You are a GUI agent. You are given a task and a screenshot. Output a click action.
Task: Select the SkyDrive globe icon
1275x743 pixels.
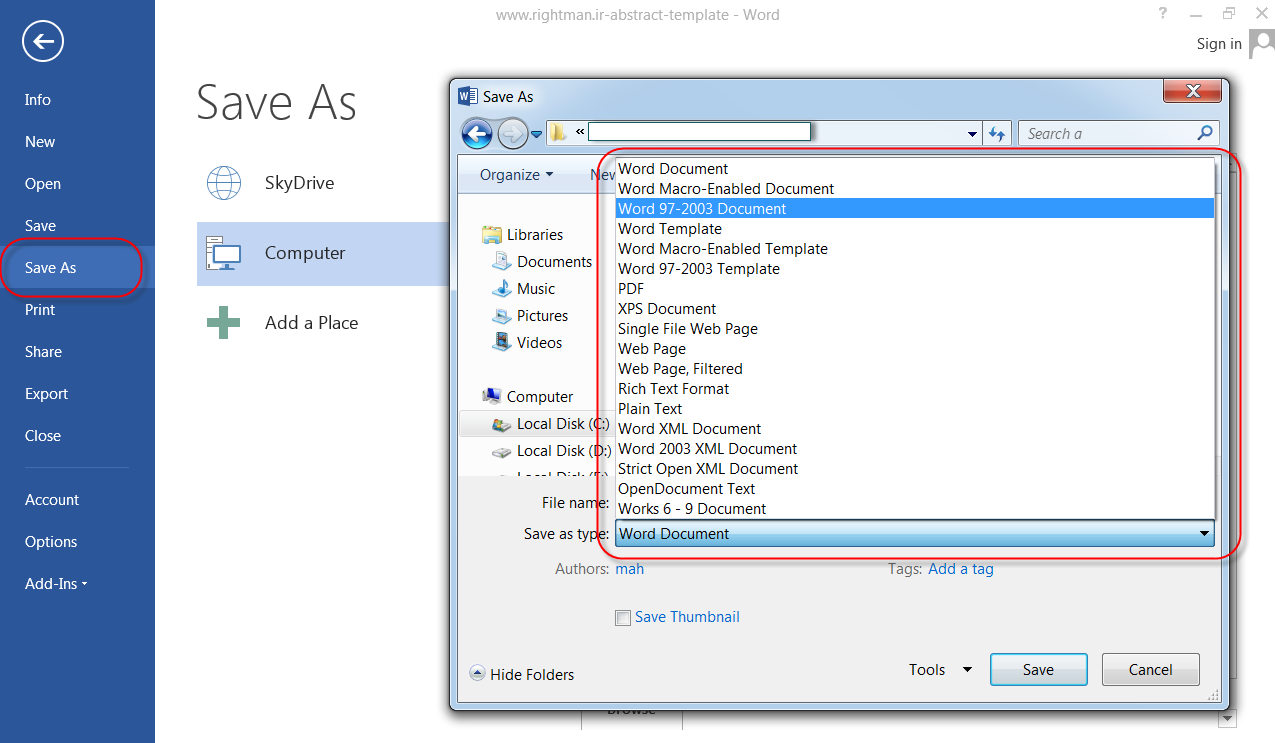tap(224, 183)
